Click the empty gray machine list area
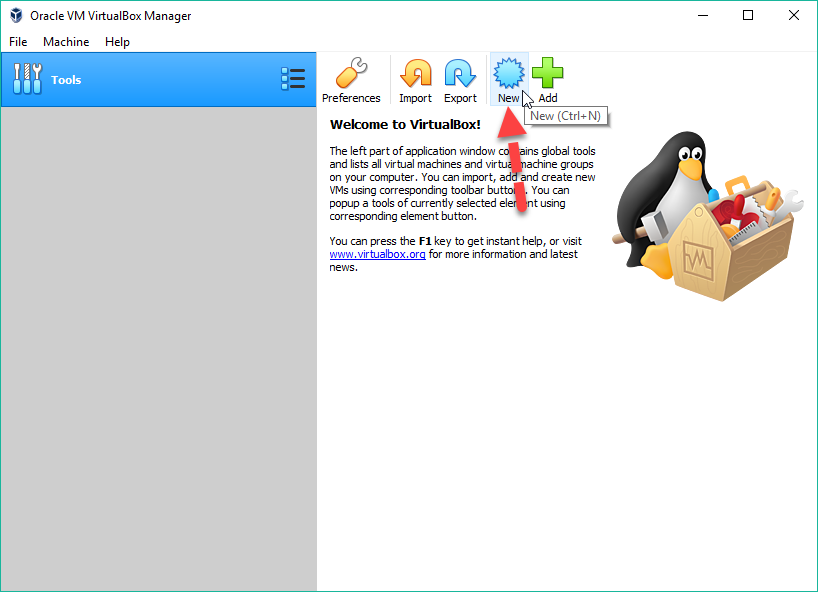The height and width of the screenshot is (592, 818). [x=158, y=340]
